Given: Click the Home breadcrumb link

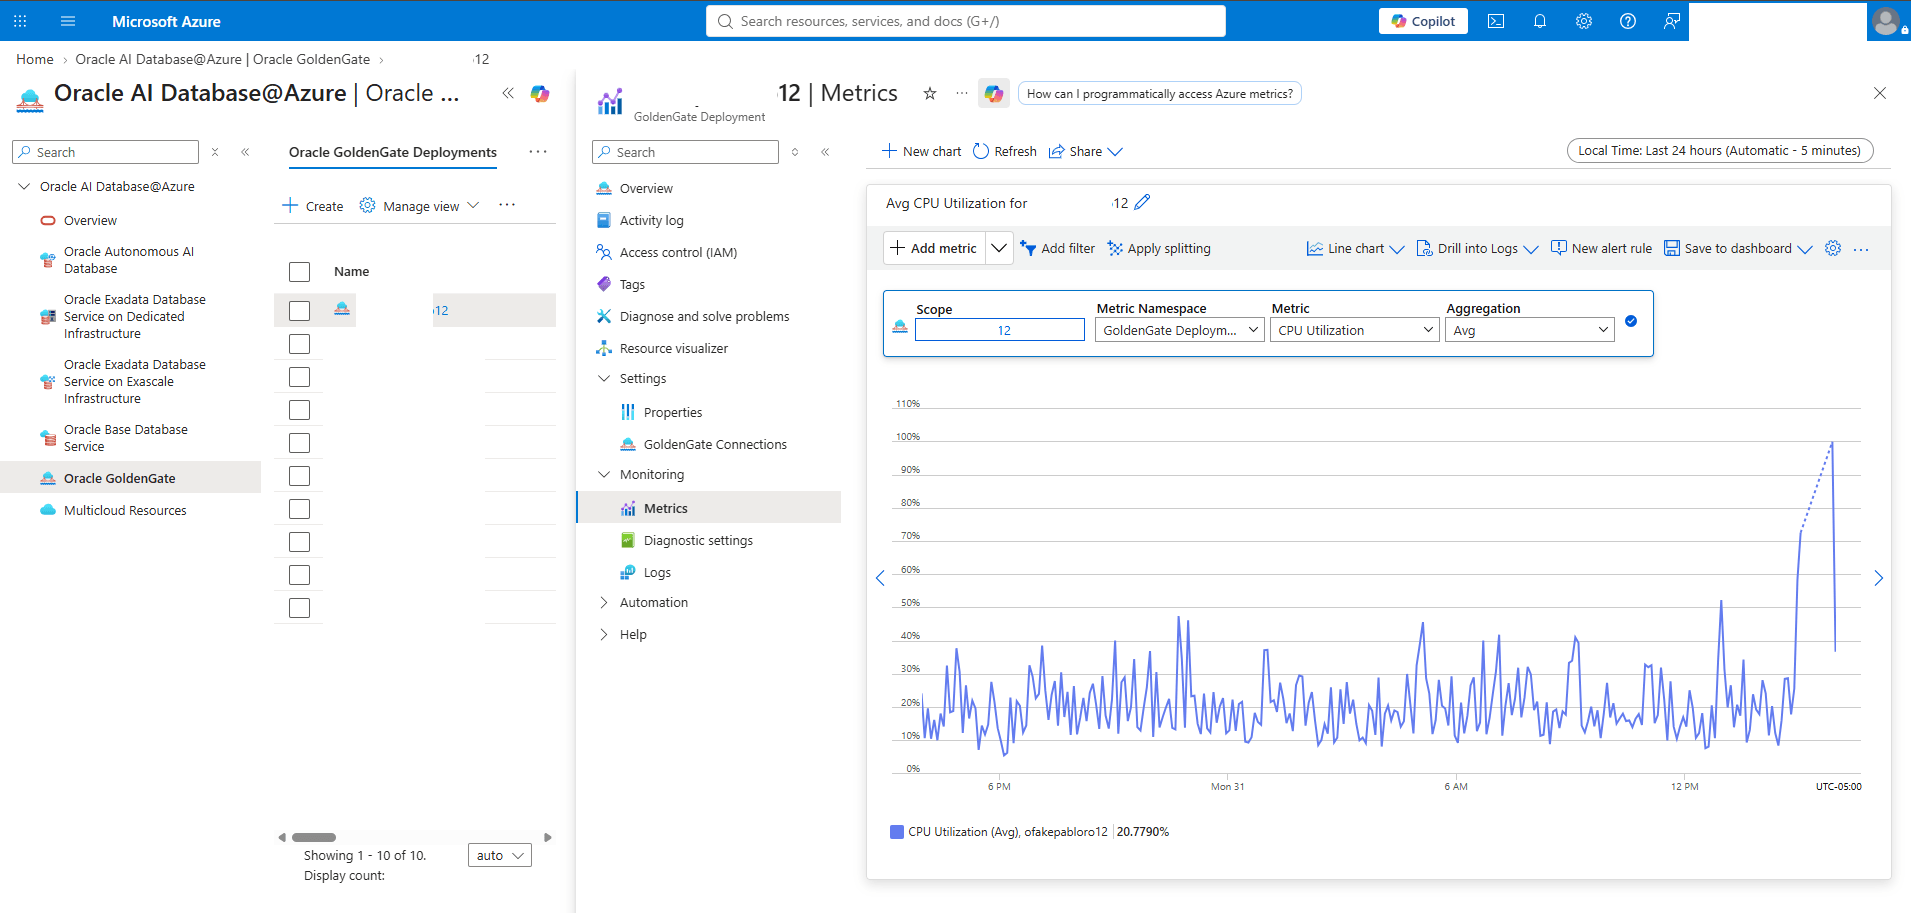Looking at the screenshot, I should [35, 59].
